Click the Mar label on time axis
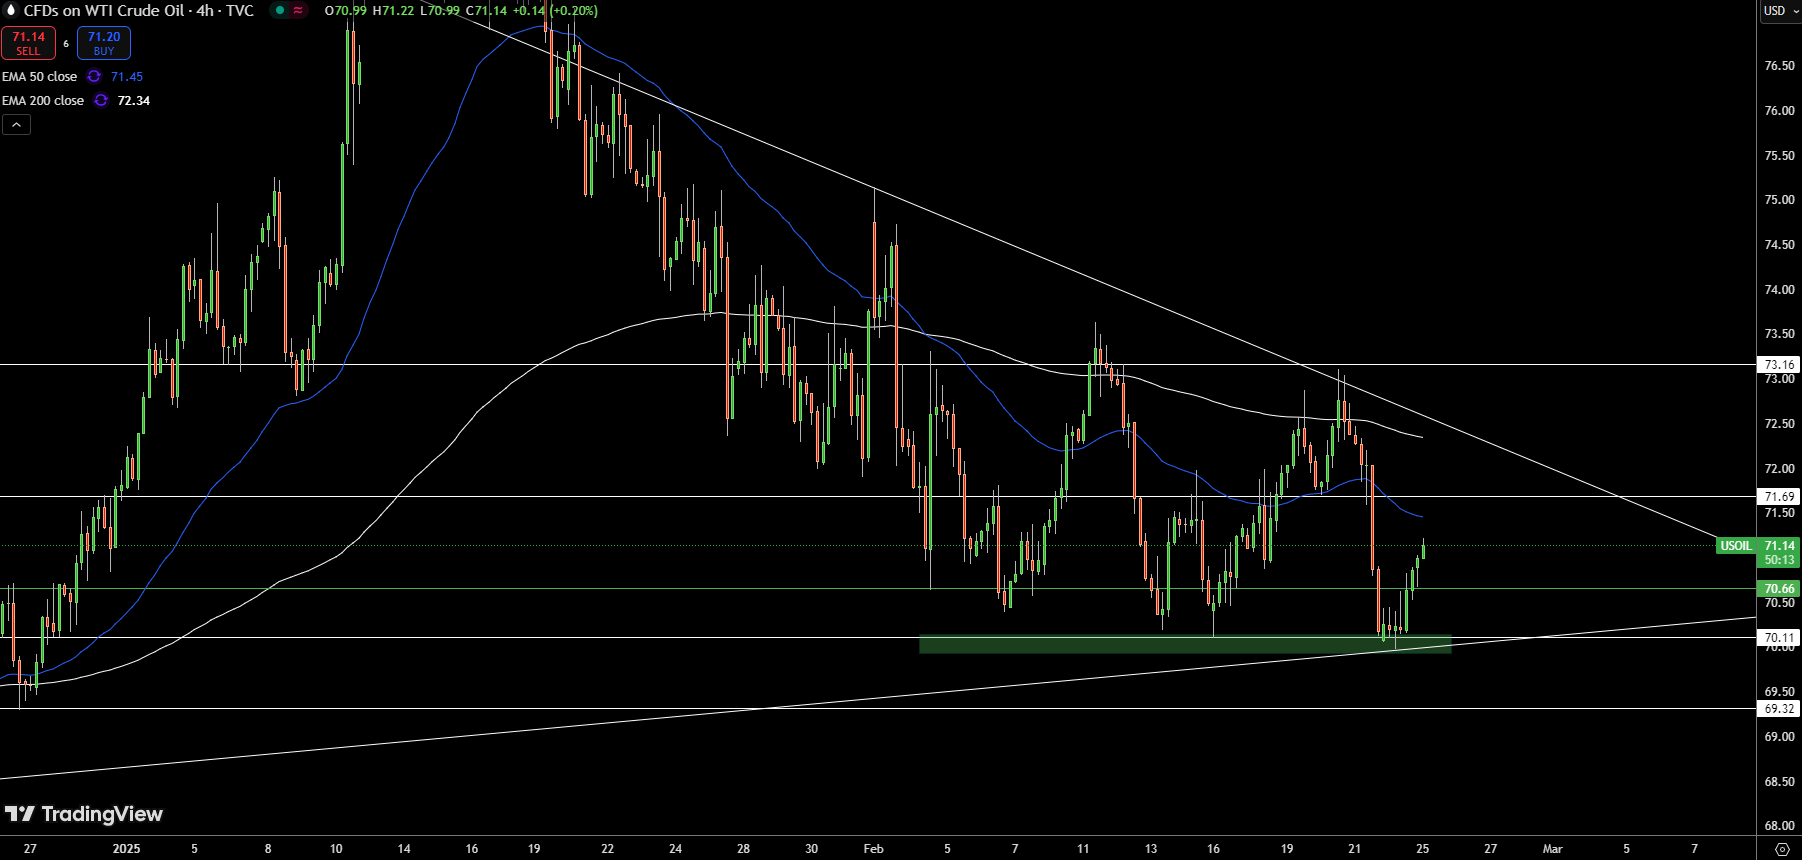Screen dimensions: 1802x860 pyautogui.click(x=1553, y=849)
